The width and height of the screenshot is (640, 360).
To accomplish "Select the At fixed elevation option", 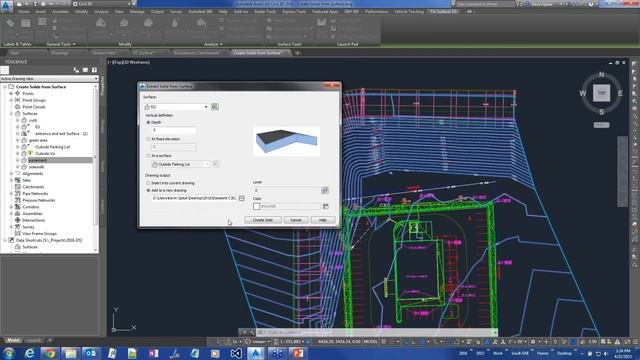I will point(149,139).
